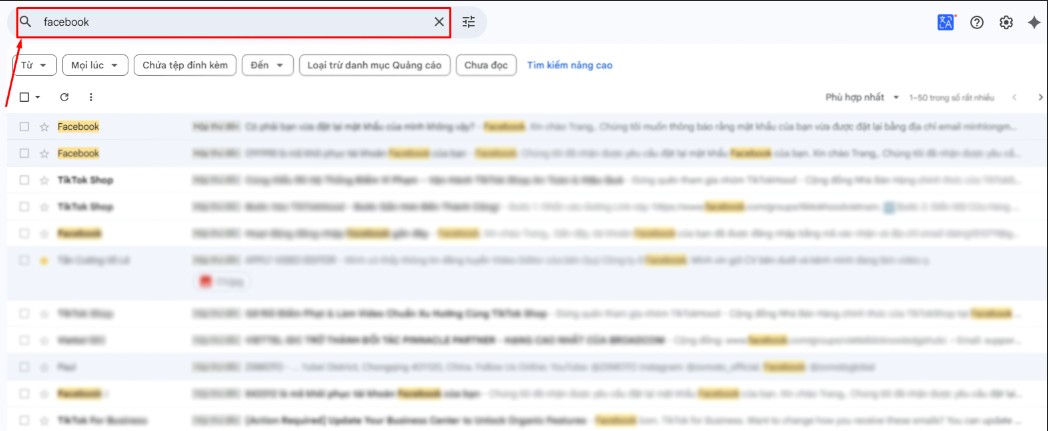Click the translate extension icon

[946, 22]
